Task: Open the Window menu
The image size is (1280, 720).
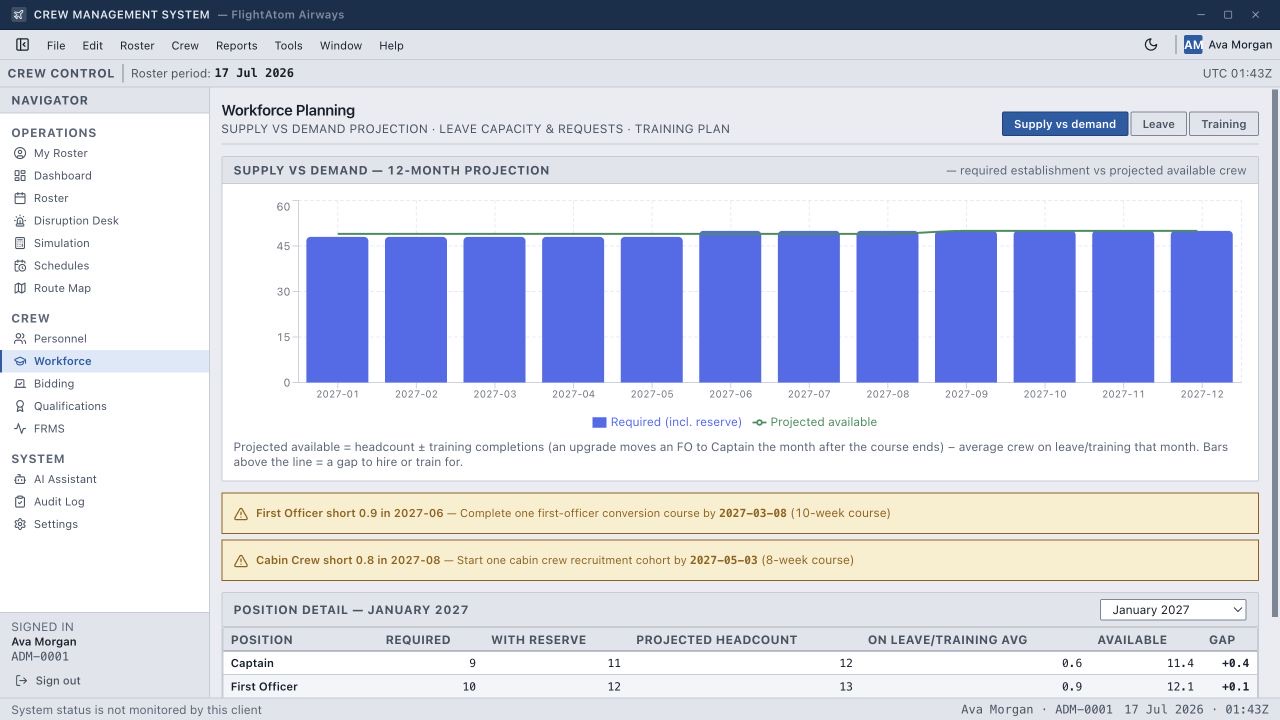Action: 341,45
